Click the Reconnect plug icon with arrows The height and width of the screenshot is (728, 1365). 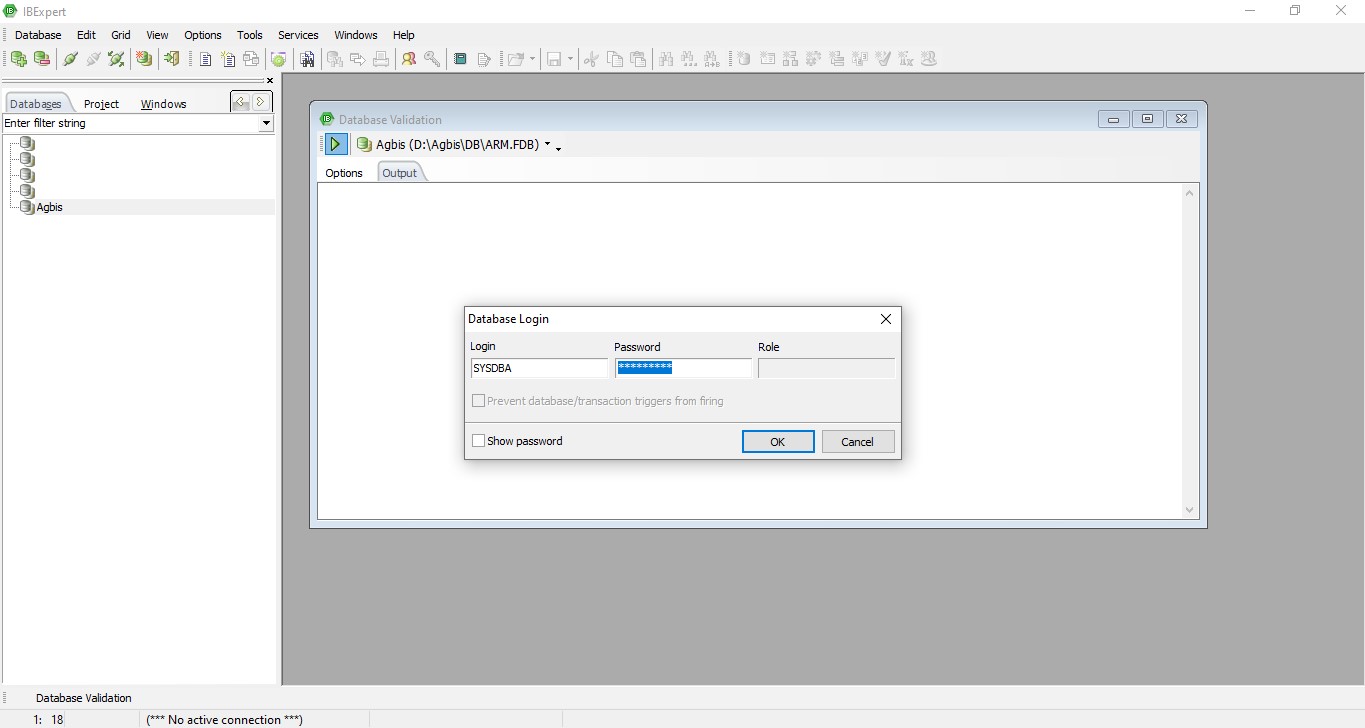pos(116,59)
